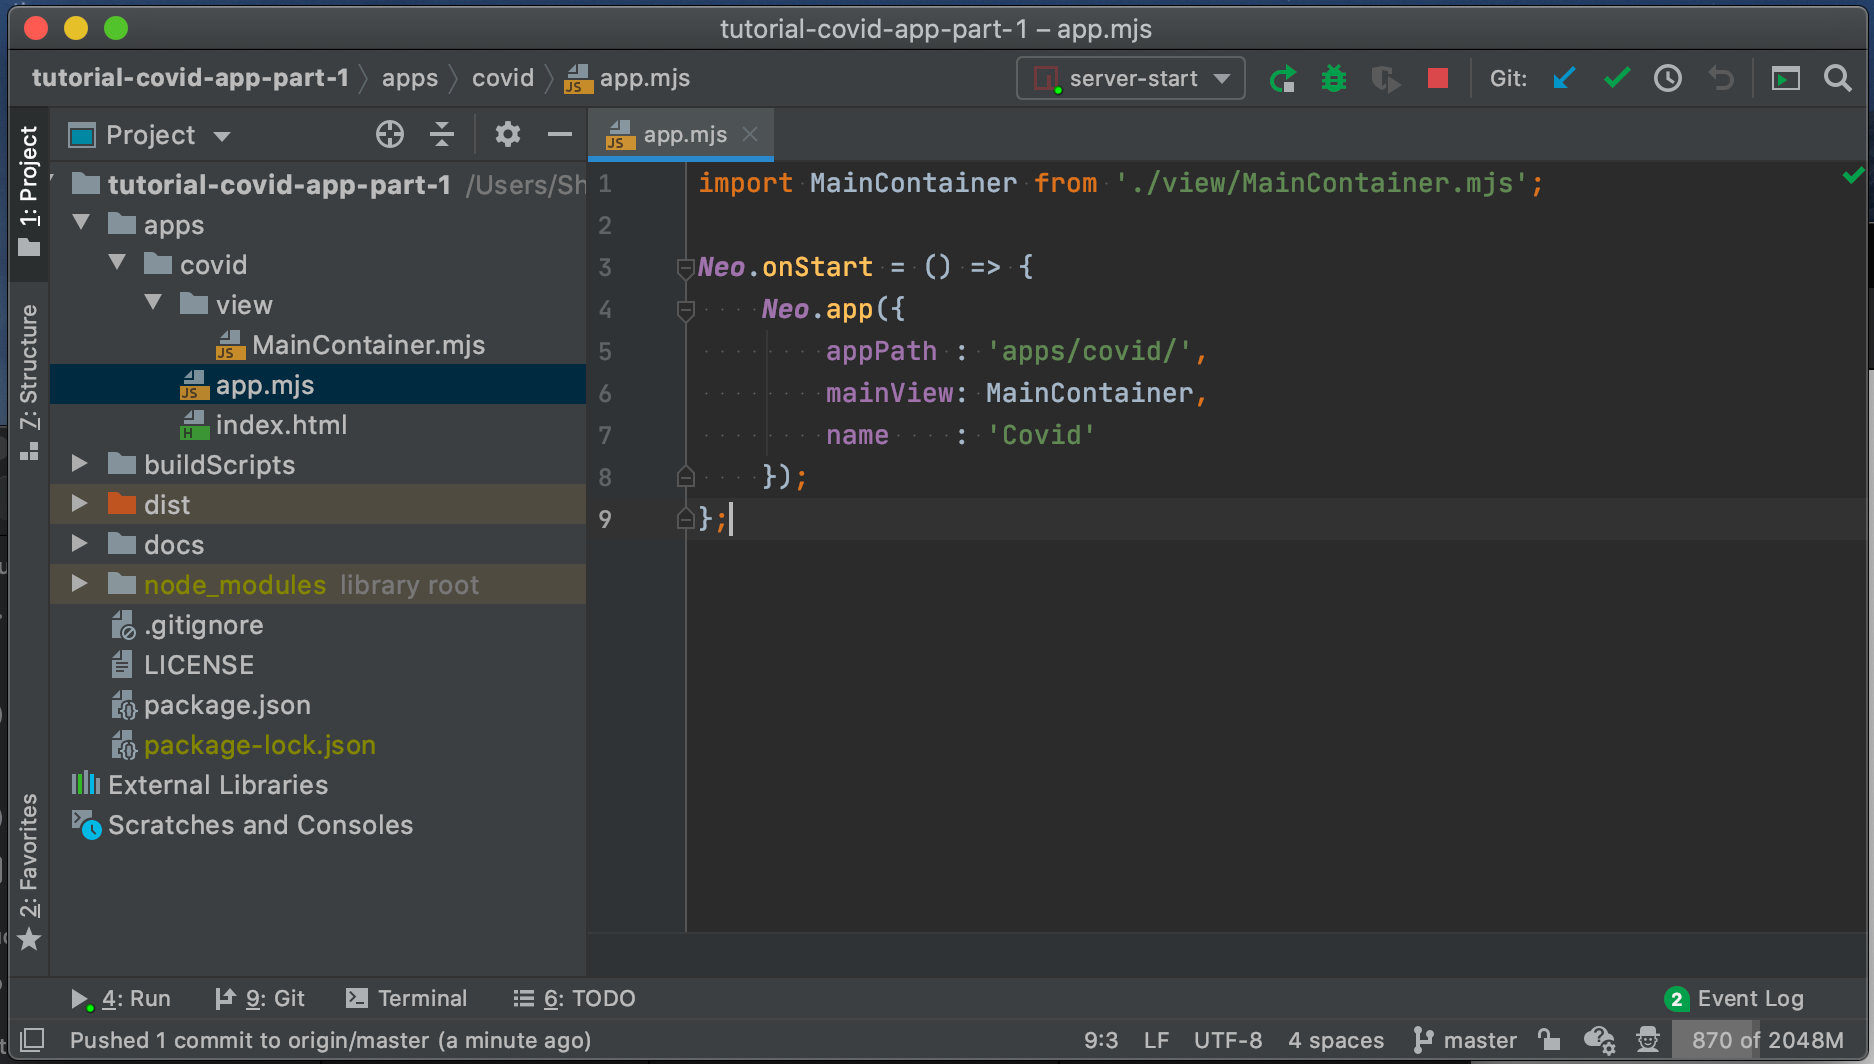
Task: Select opened file in Project view
Action: pyautogui.click(x=389, y=134)
